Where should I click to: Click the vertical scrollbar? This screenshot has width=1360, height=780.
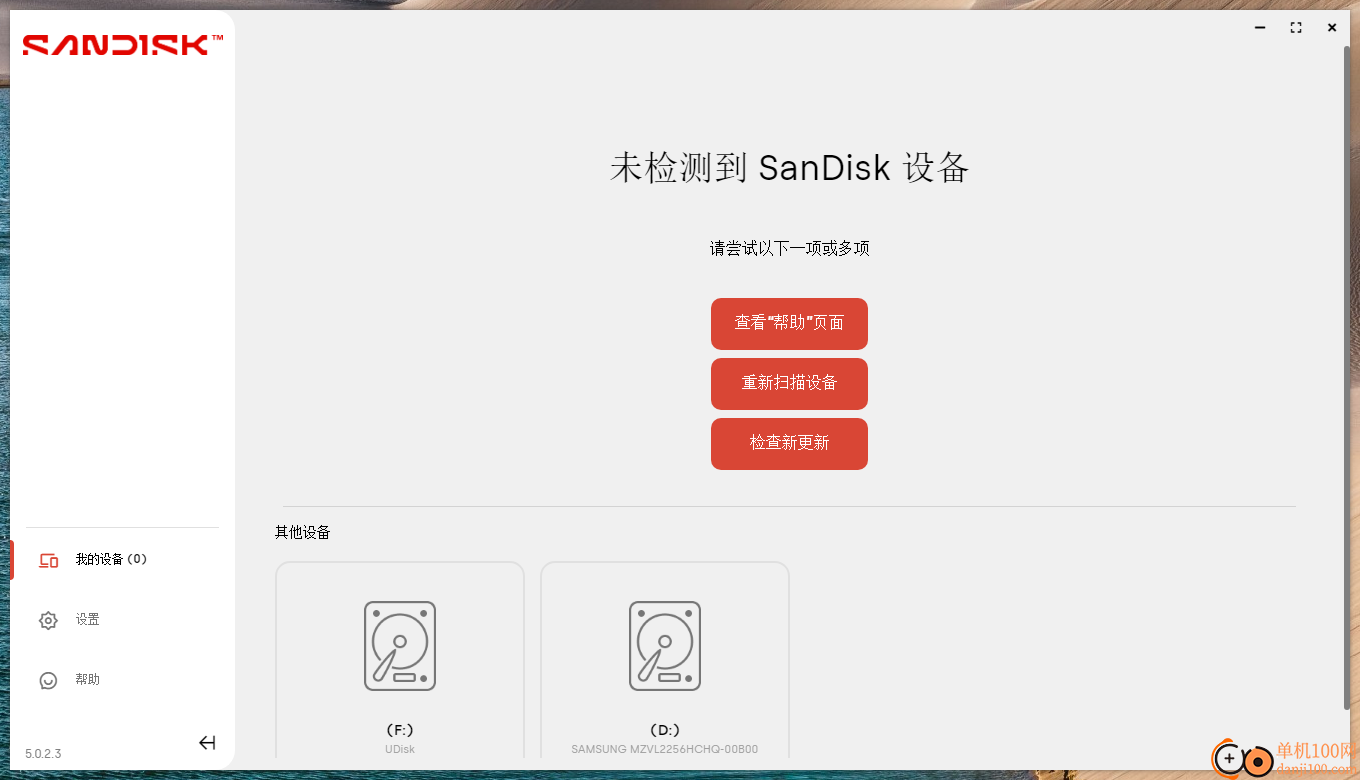[1346, 378]
